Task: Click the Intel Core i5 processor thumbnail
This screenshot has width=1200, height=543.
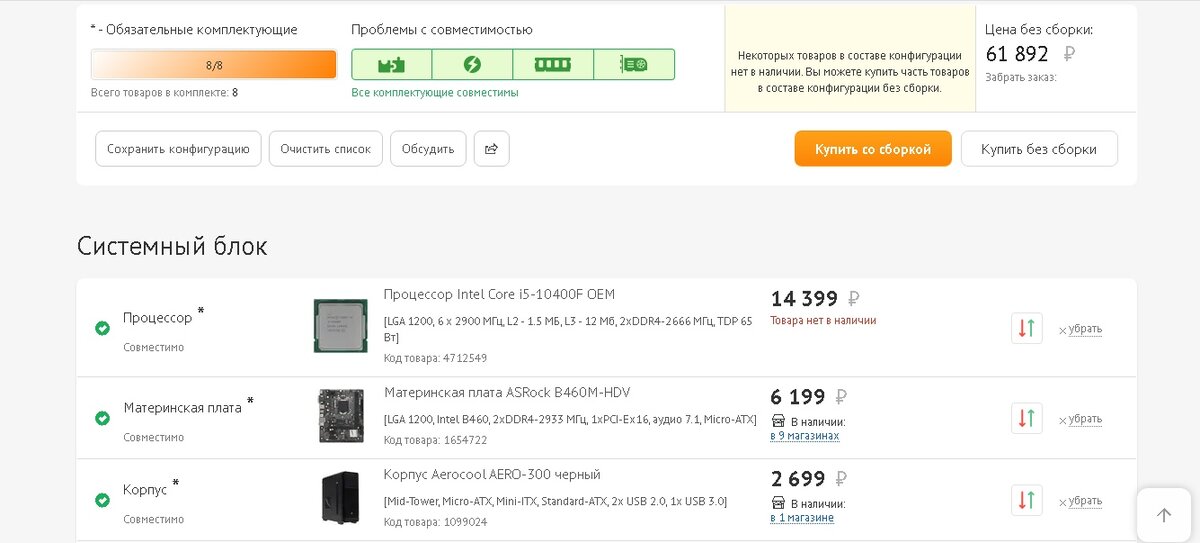Action: tap(340, 325)
